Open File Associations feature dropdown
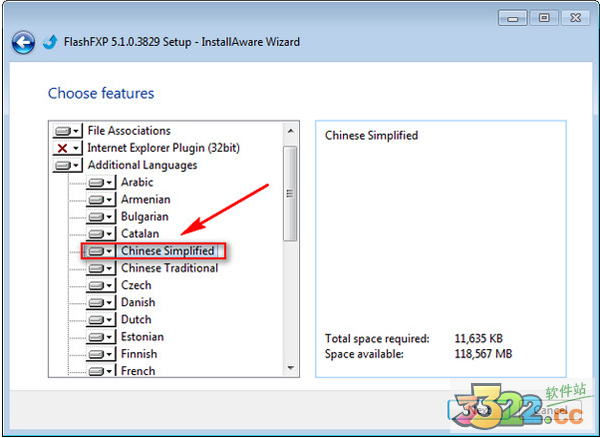The width and height of the screenshot is (600, 438). (67, 131)
